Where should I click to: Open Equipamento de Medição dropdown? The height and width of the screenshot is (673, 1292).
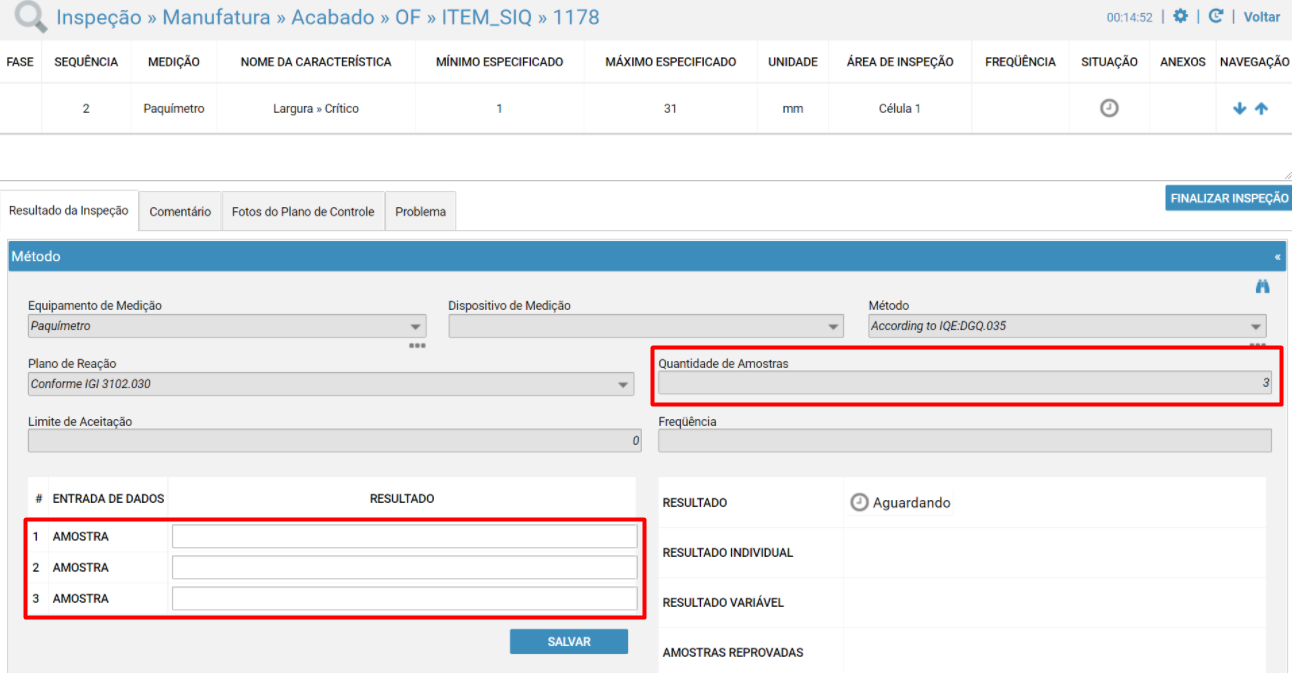click(227, 326)
